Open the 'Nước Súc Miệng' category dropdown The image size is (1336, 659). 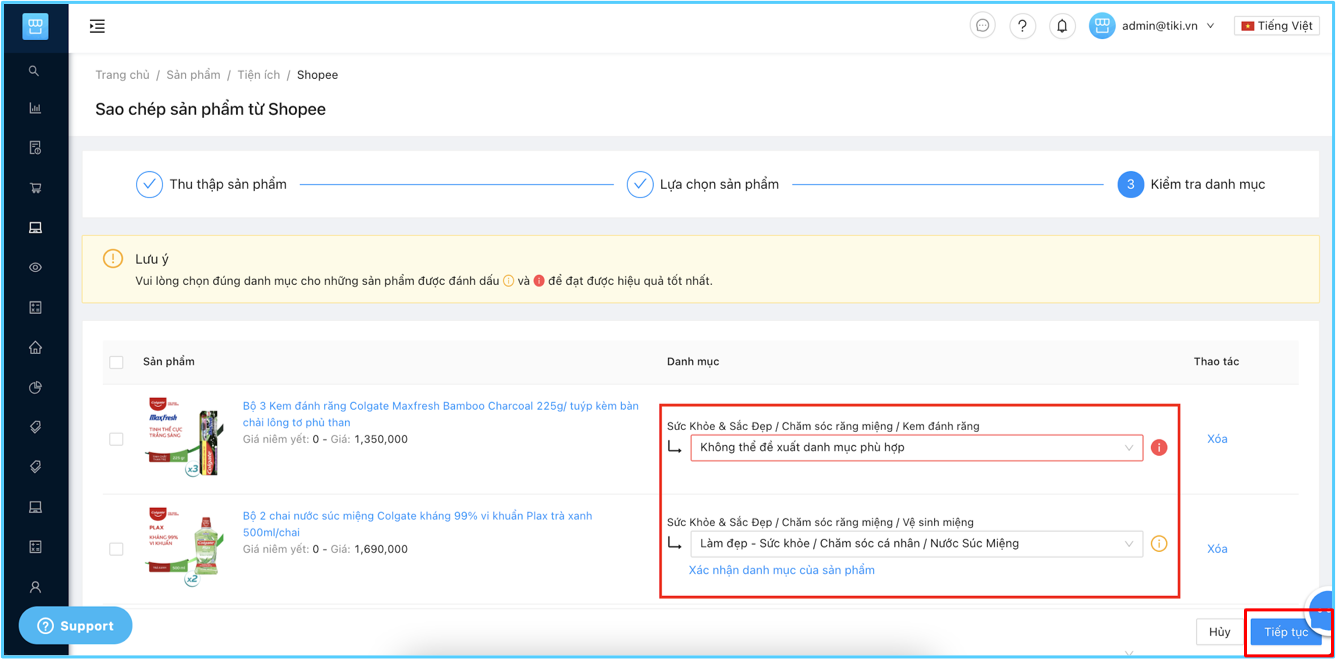pyautogui.click(x=917, y=544)
